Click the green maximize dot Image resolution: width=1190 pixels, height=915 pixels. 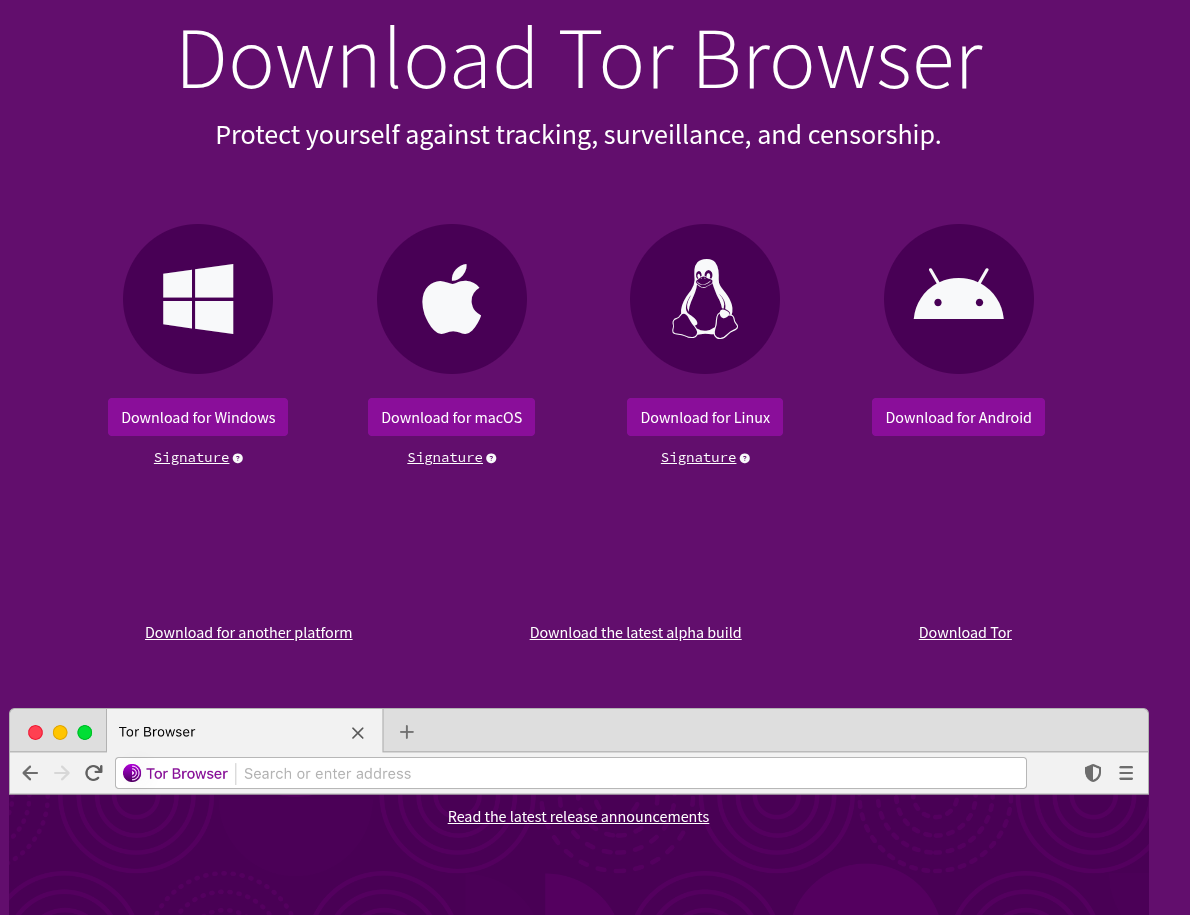click(85, 732)
